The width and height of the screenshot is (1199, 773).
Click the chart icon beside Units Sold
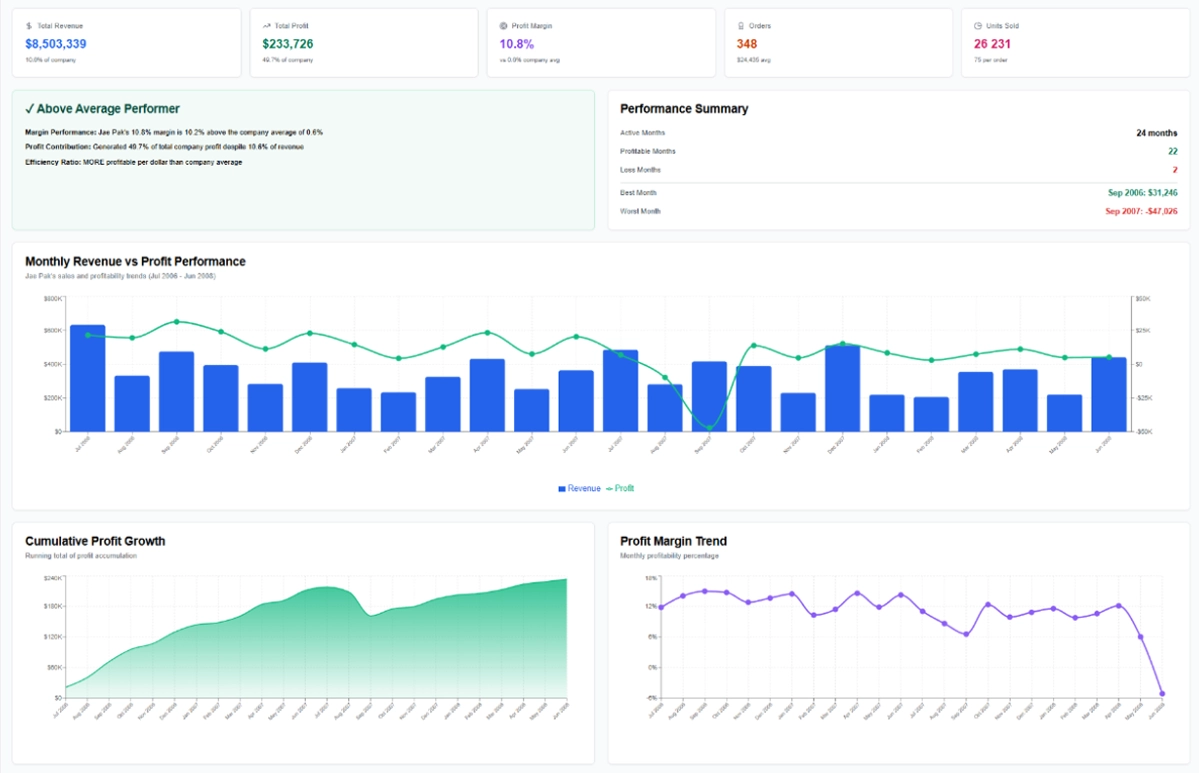pos(977,26)
